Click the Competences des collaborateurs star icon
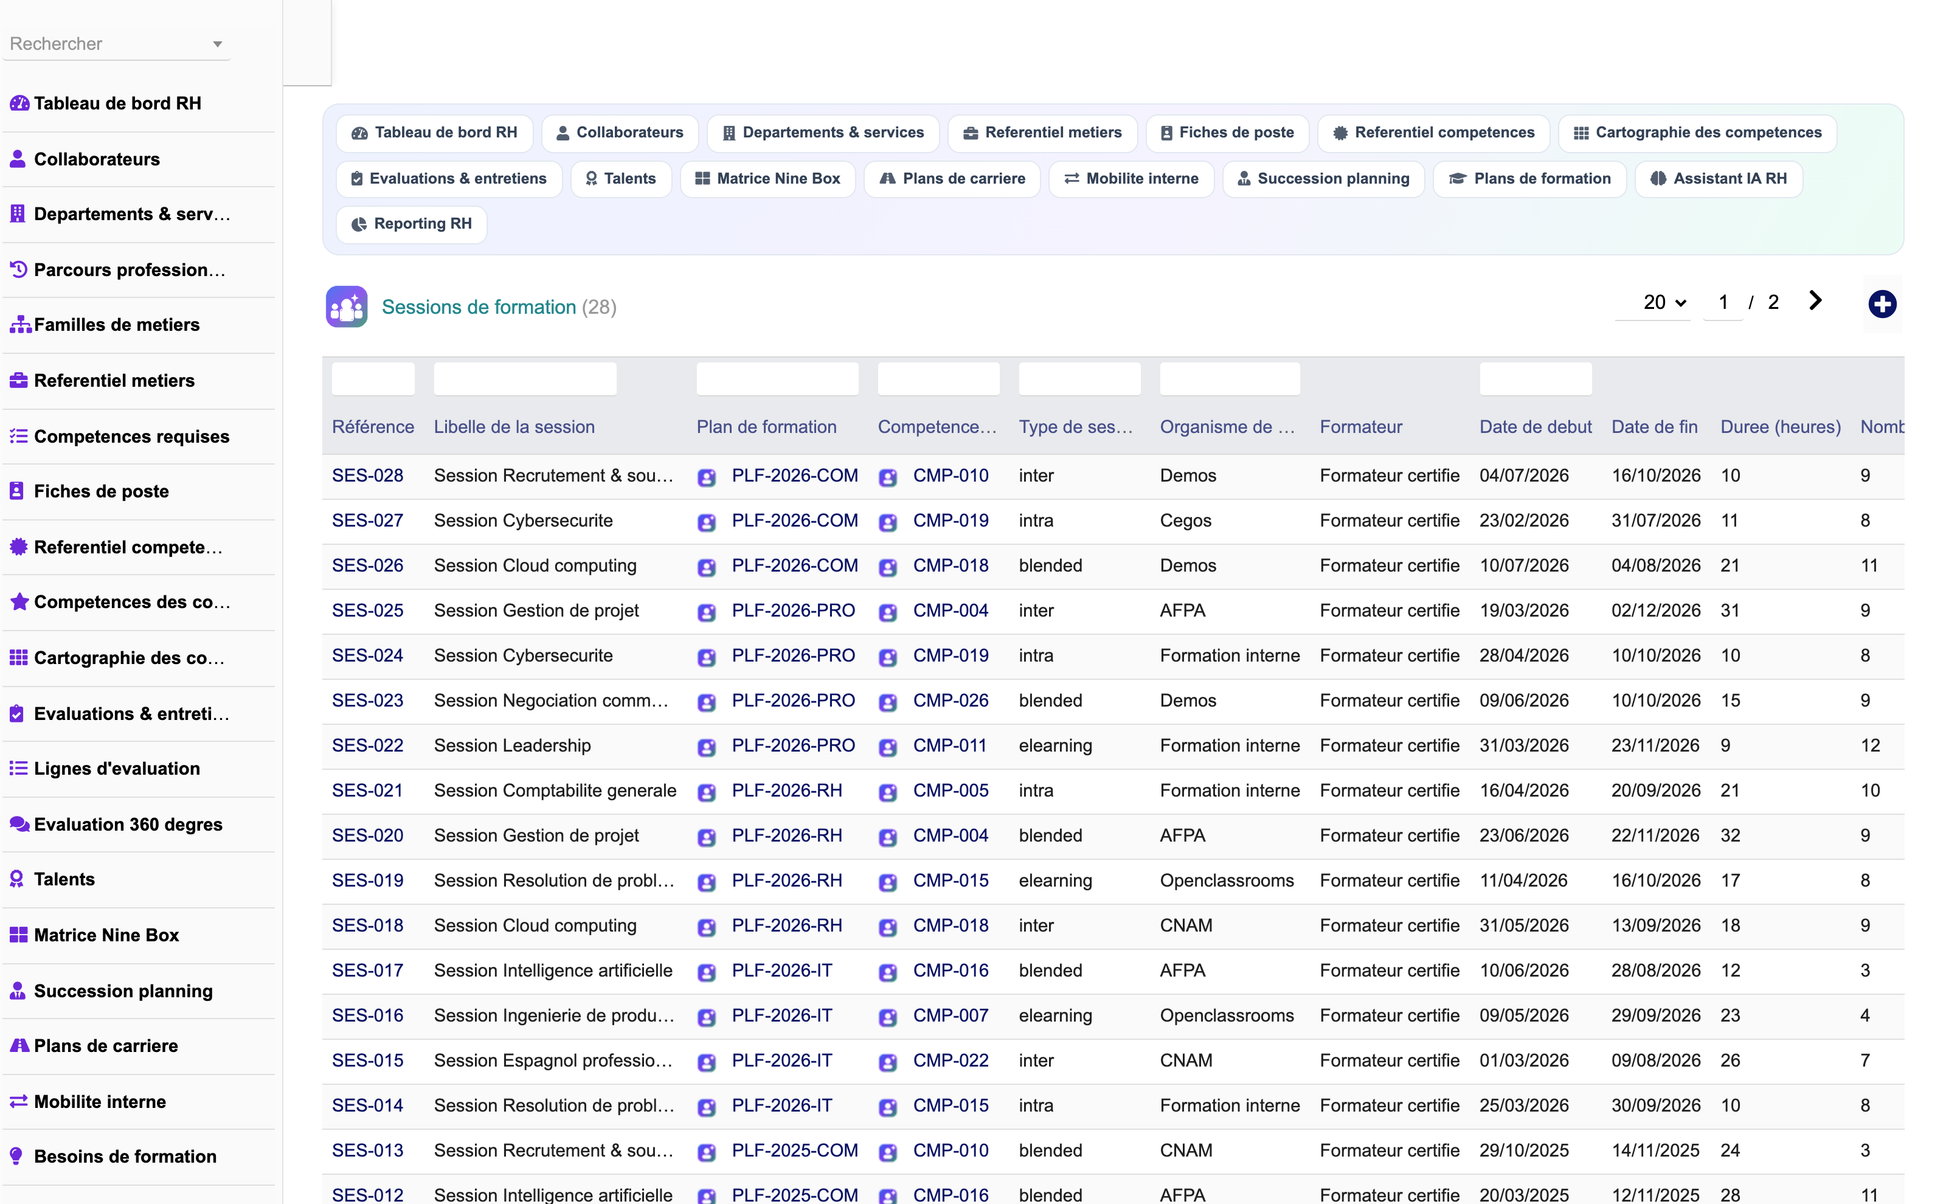1946x1204 pixels. coord(18,602)
